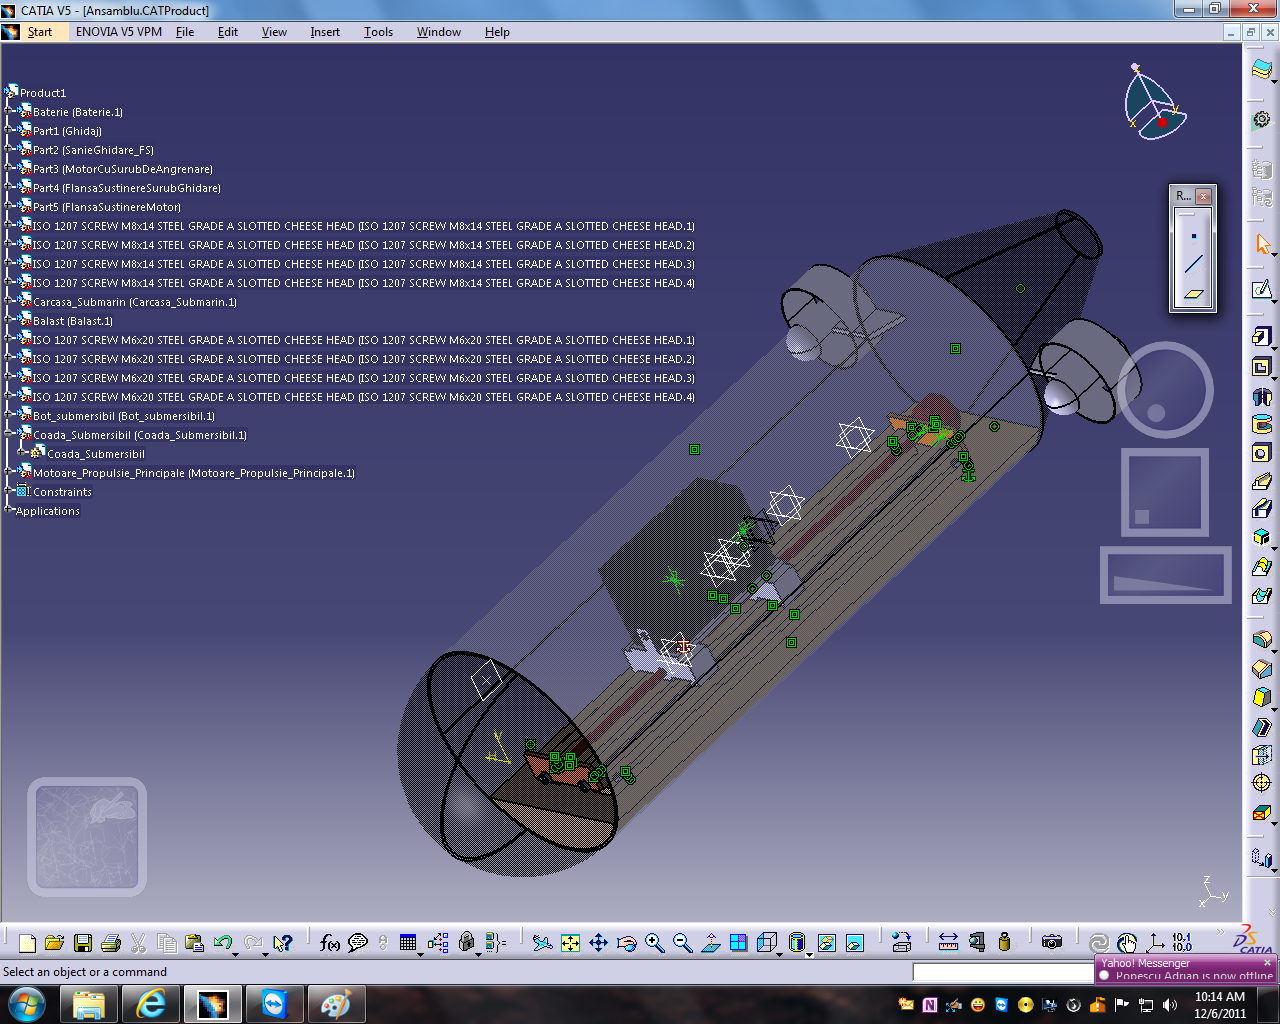
Task: Collapse the Coada_Submersibil (Coada_Submersibil.1) node
Action: (x=8, y=435)
